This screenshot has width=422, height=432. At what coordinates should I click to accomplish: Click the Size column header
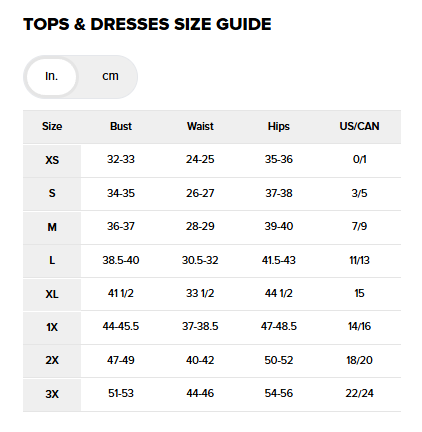[x=52, y=126]
